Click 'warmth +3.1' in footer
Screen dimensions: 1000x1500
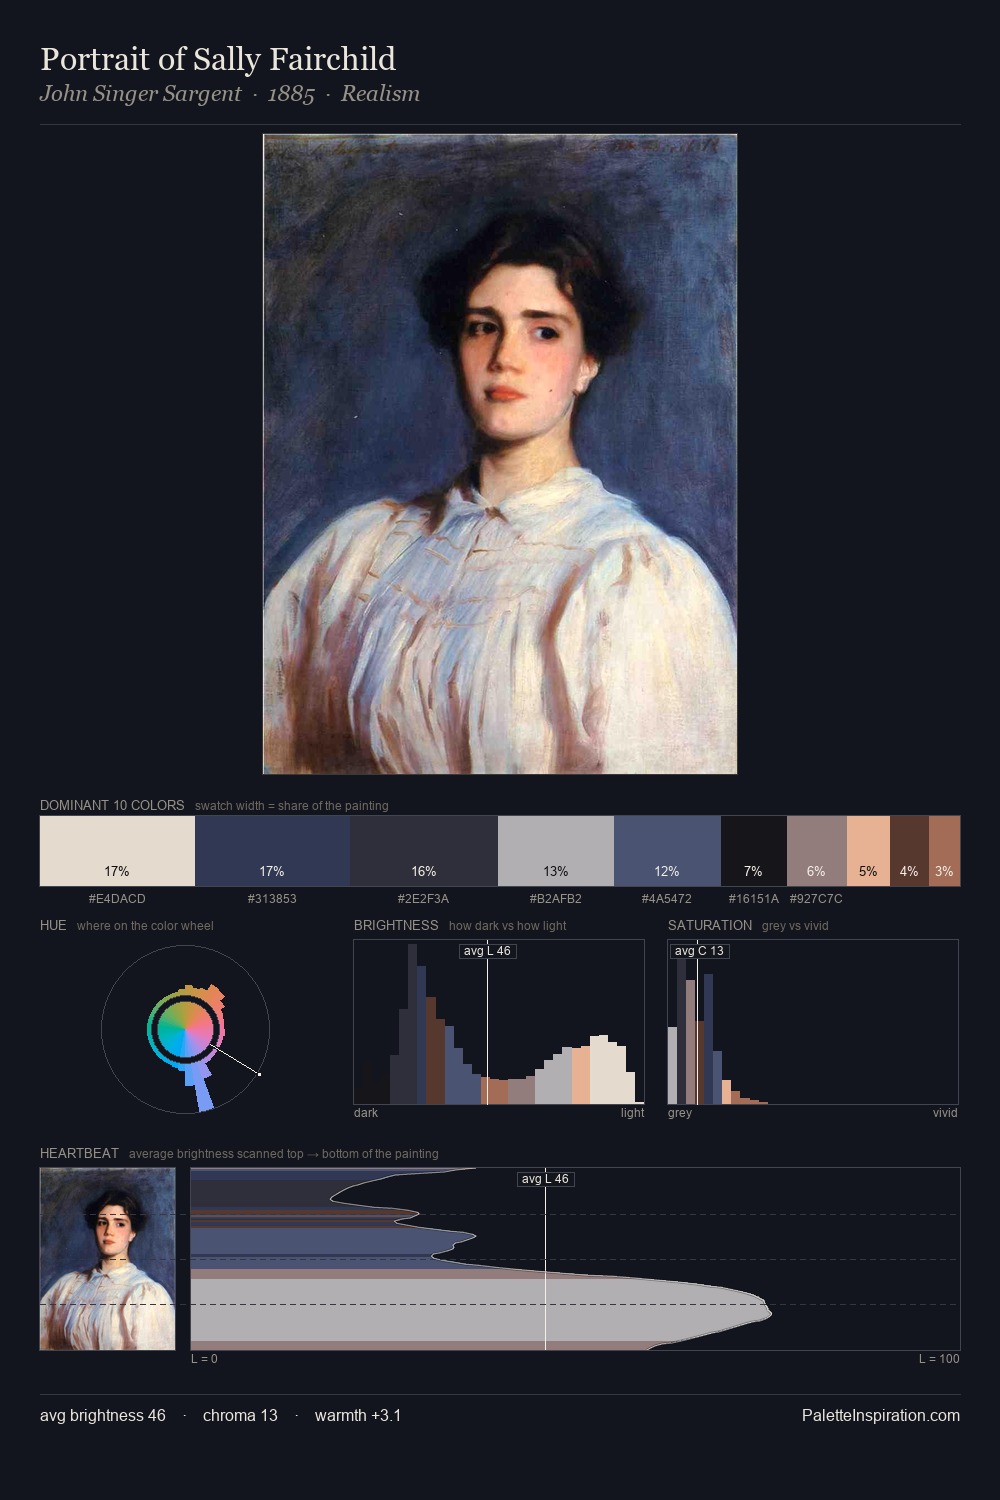pyautogui.click(x=358, y=1415)
